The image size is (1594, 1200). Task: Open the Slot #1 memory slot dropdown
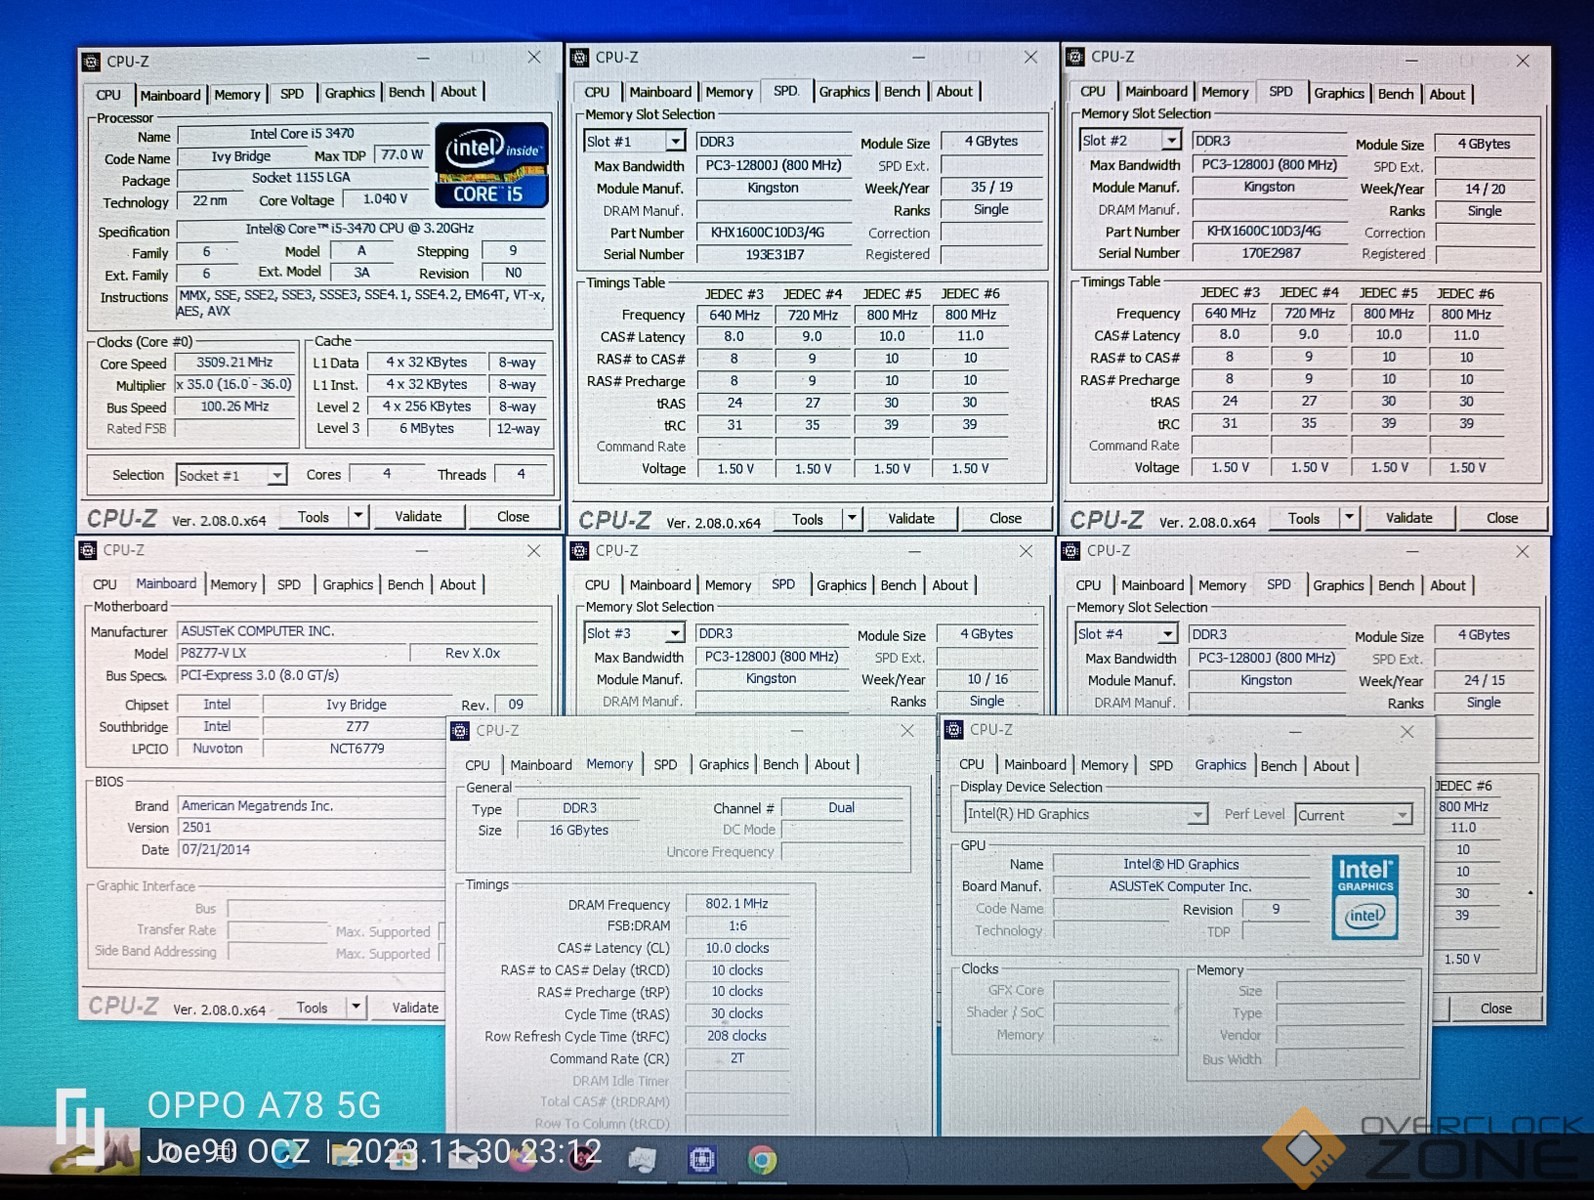676,141
